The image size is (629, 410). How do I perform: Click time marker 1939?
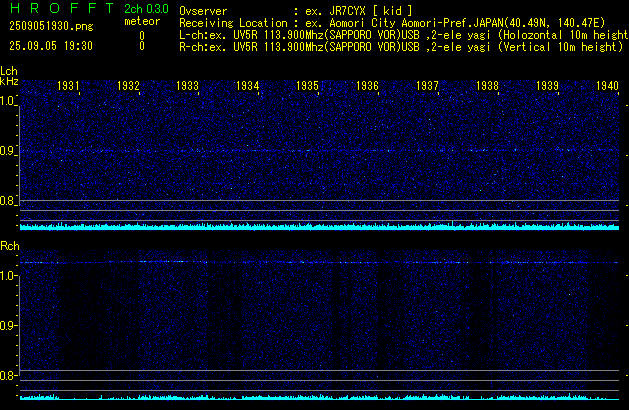547,85
